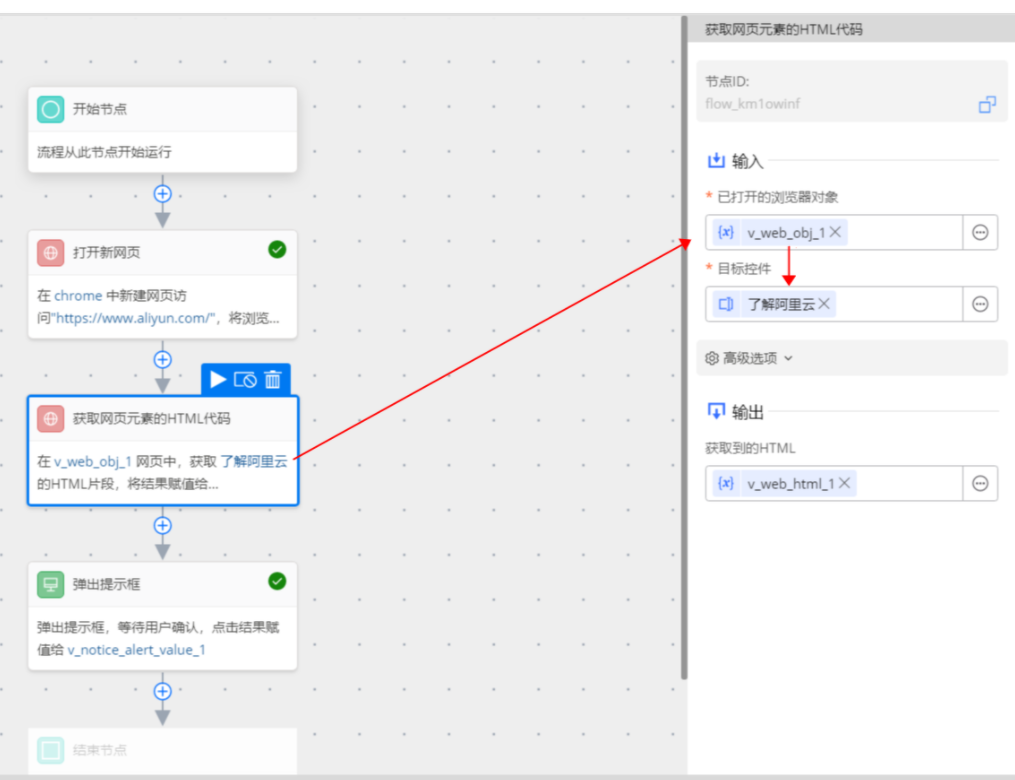Open options for 已打开的浏览器对象 field
The width and height of the screenshot is (1015, 780).
click(x=980, y=232)
